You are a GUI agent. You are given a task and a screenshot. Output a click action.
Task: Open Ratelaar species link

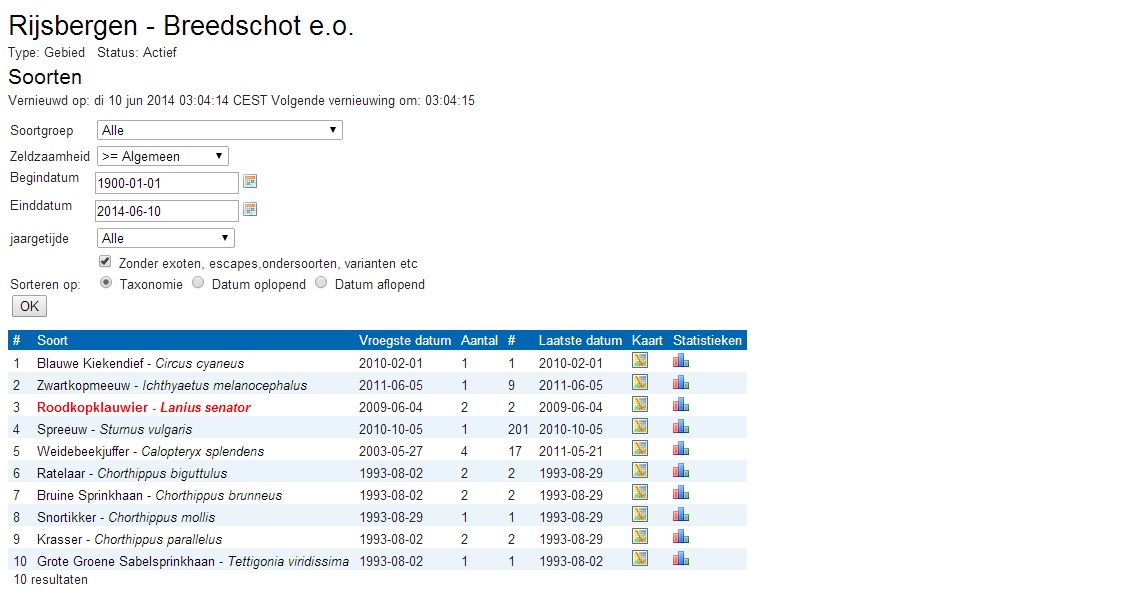click(132, 474)
